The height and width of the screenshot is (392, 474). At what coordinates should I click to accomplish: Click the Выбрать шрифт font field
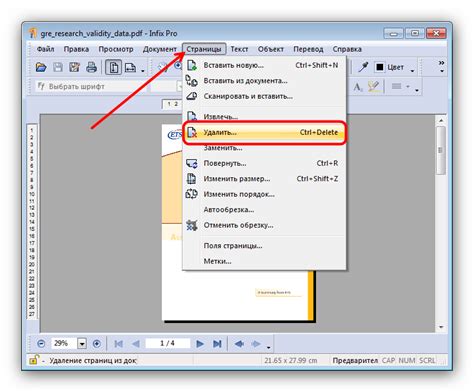(90, 87)
